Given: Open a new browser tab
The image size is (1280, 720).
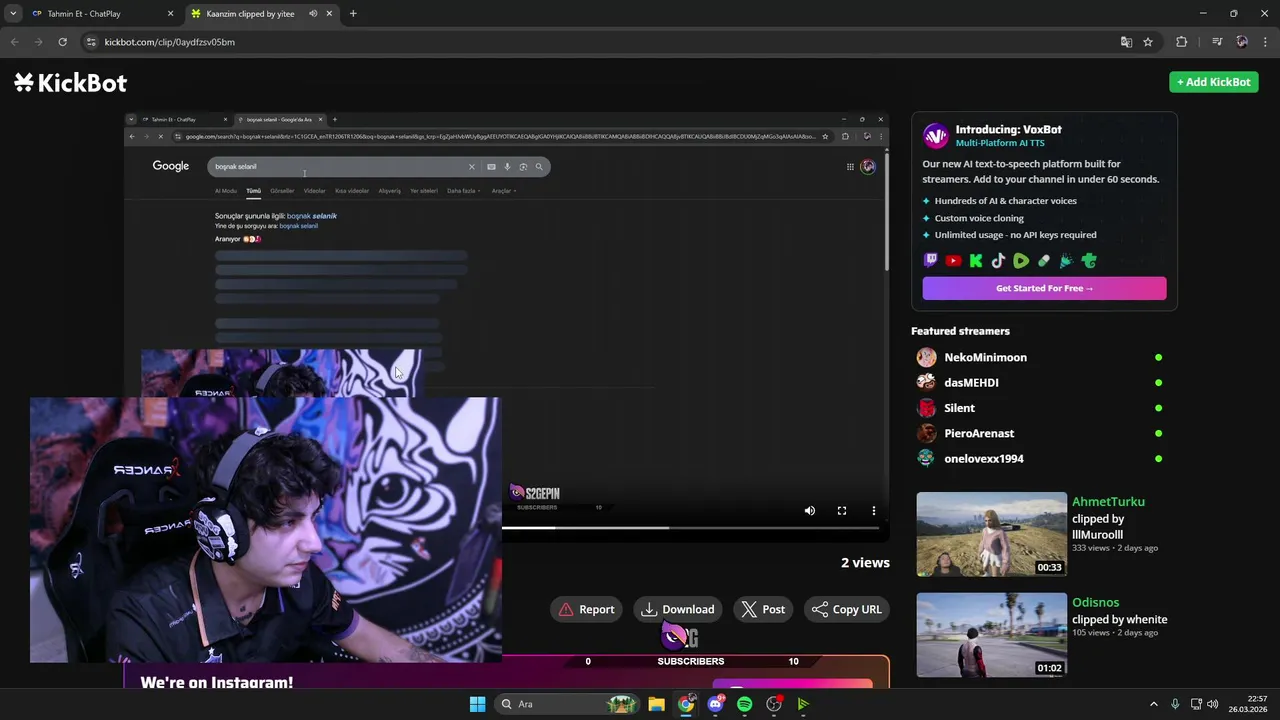Looking at the screenshot, I should tap(353, 13).
